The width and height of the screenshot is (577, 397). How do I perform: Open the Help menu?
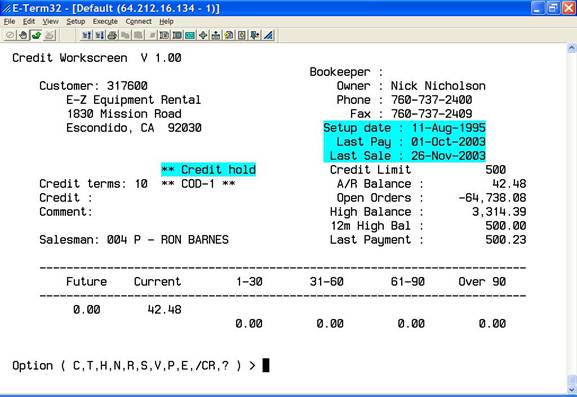[166, 22]
